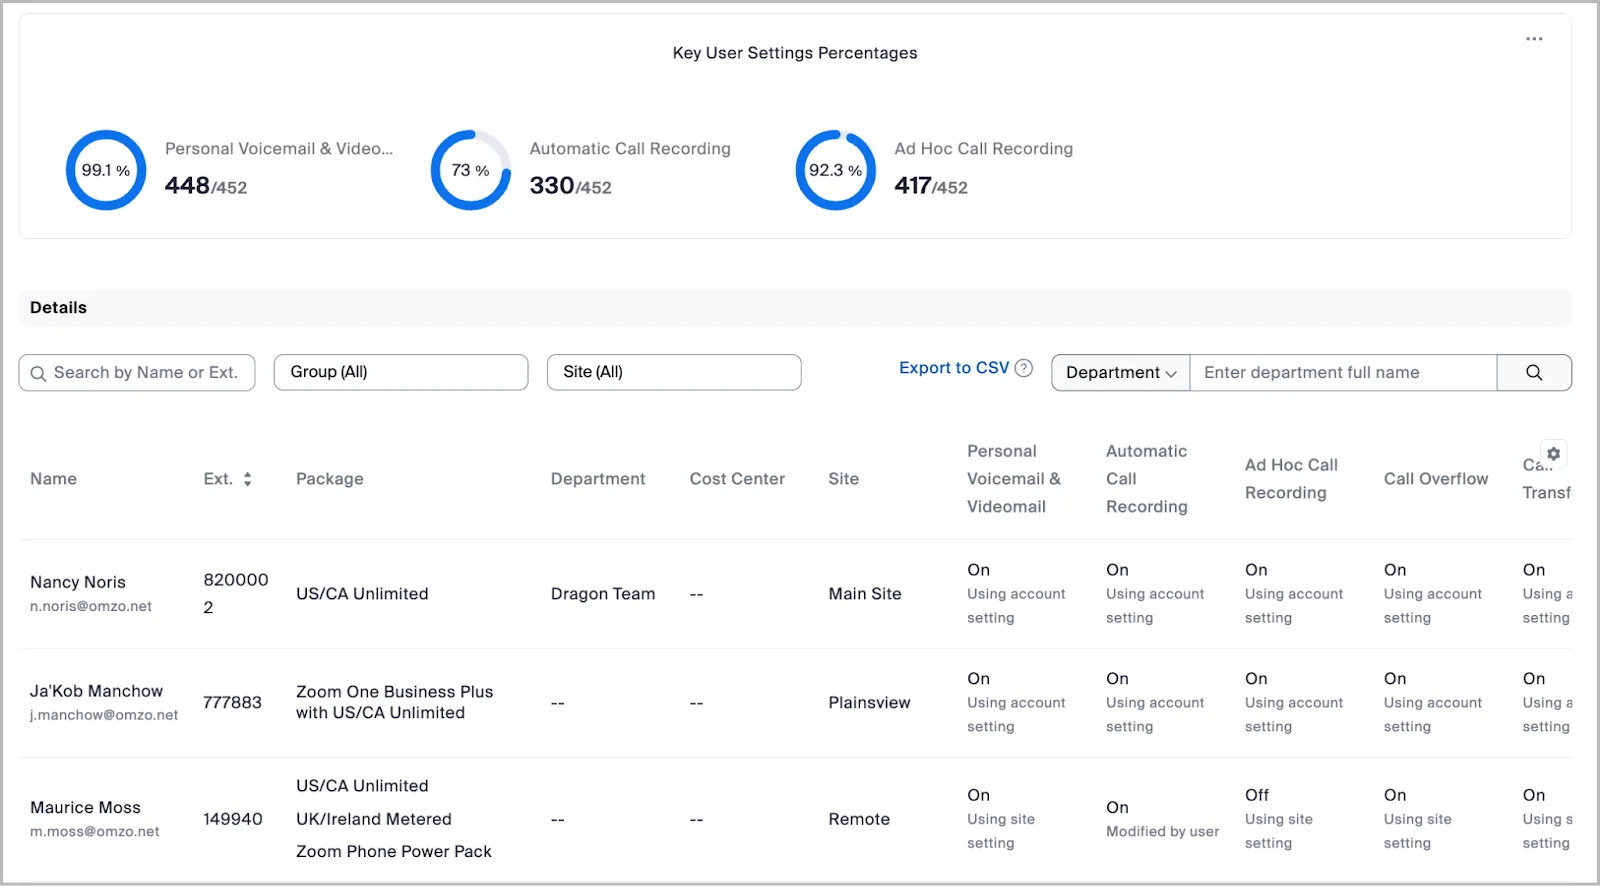Click the Key User Settings Percentages title
The width and height of the screenshot is (1600, 886).
pyautogui.click(x=795, y=53)
